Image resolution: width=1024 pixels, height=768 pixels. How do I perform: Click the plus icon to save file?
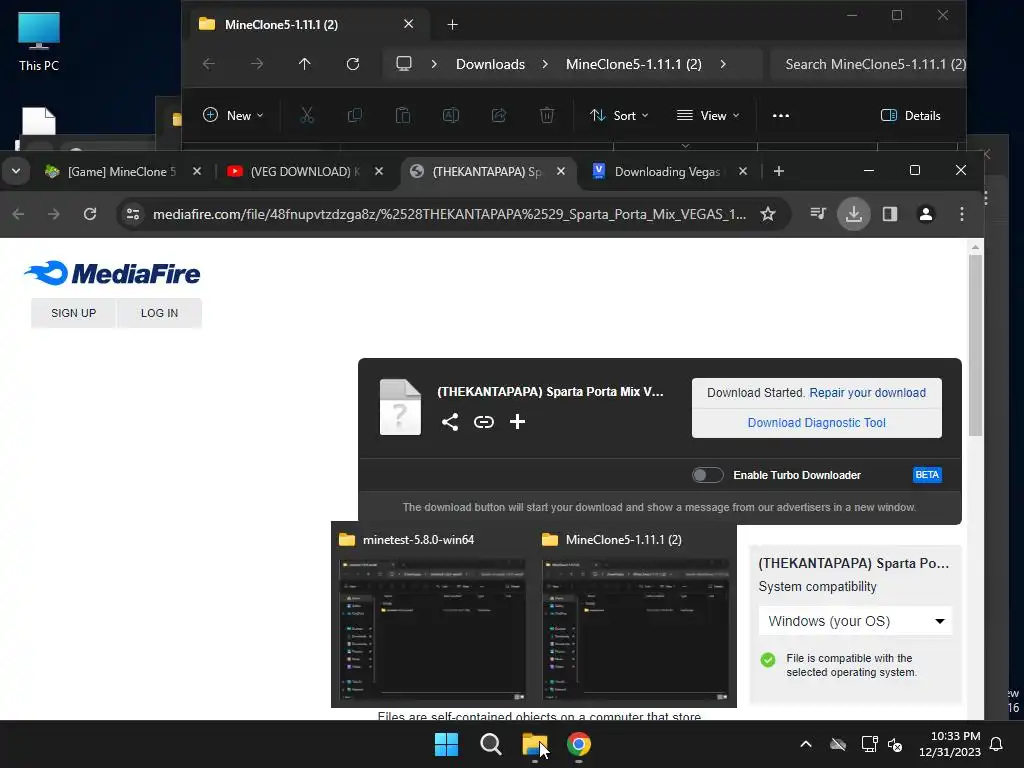pyautogui.click(x=517, y=422)
